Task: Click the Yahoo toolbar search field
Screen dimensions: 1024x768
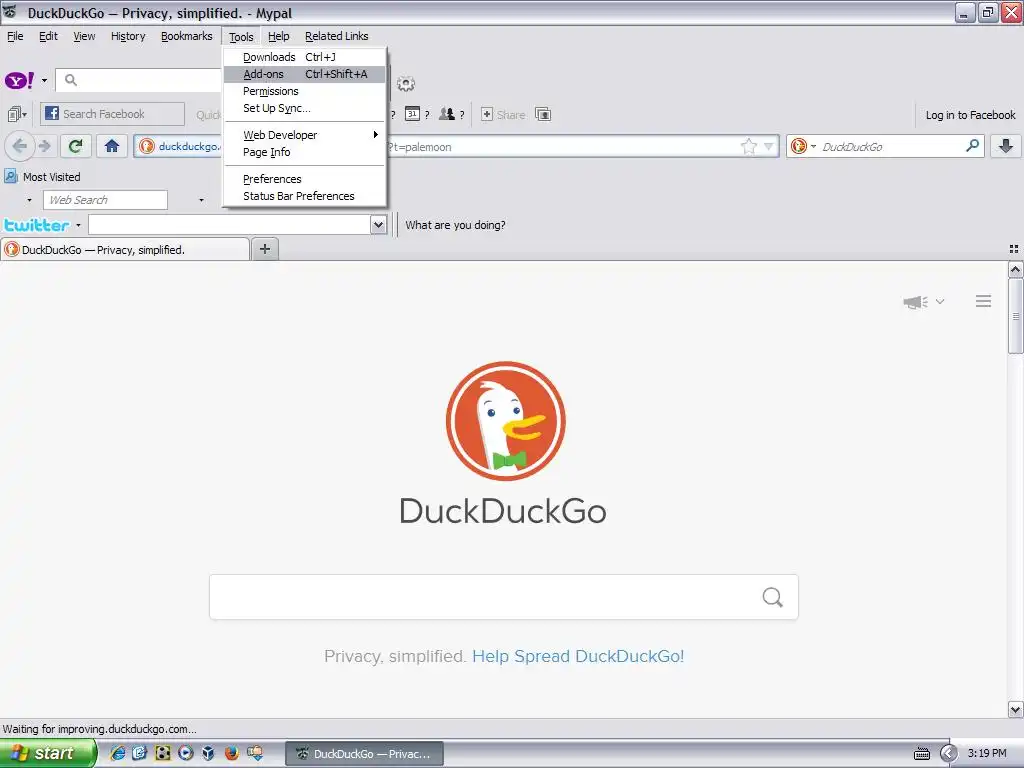Action: click(140, 80)
